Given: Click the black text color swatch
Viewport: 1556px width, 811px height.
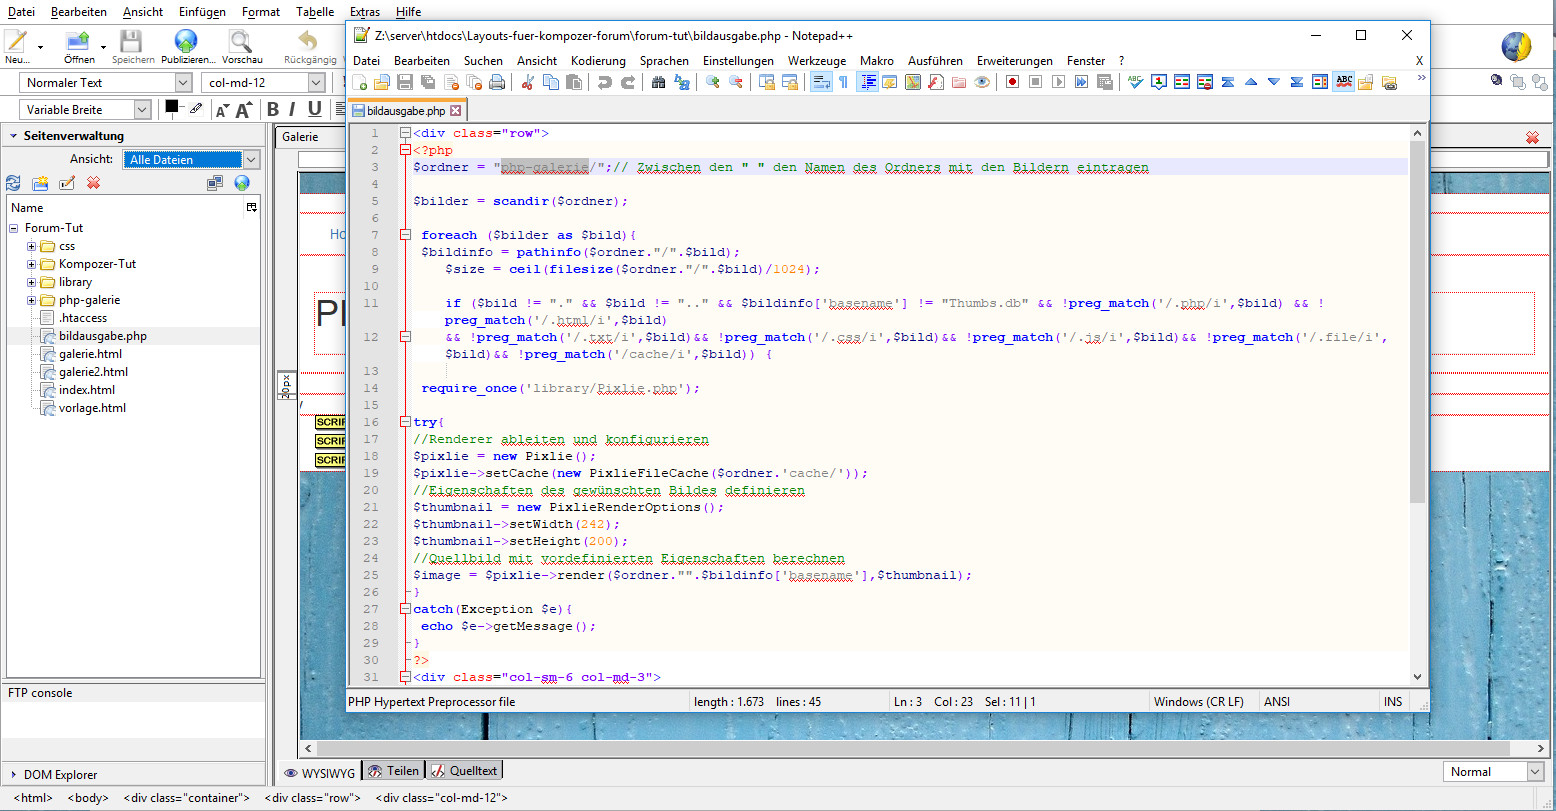Looking at the screenshot, I should point(171,106).
